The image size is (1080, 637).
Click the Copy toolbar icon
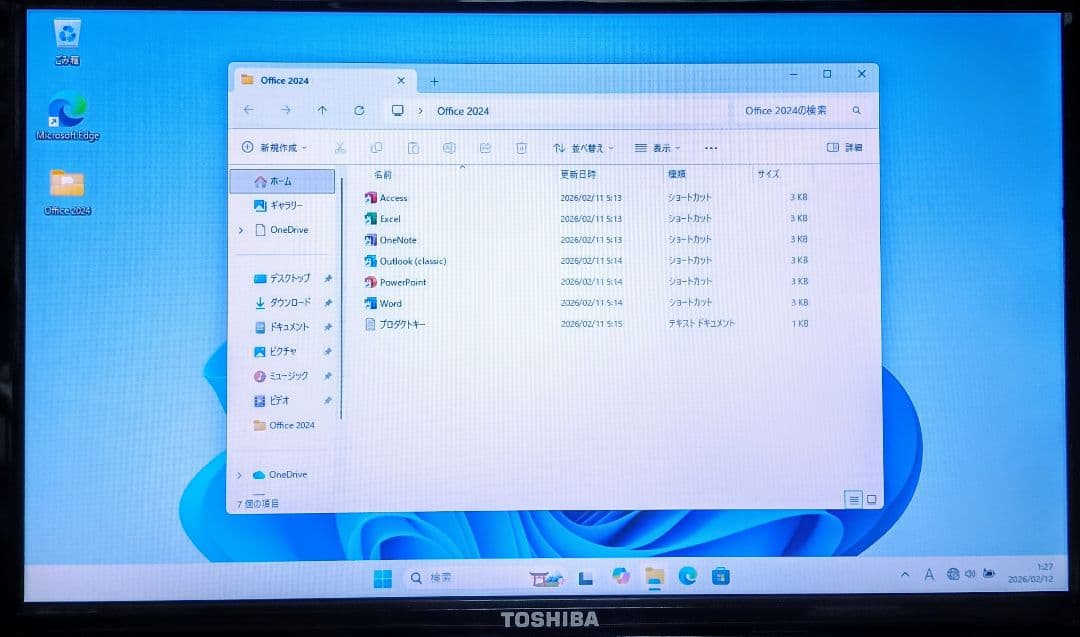376,148
